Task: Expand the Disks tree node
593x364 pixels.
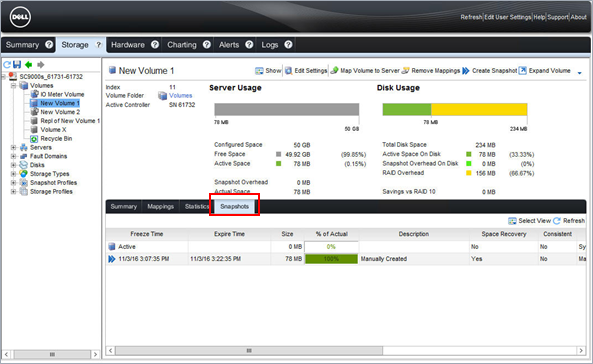Action: pyautogui.click(x=13, y=165)
